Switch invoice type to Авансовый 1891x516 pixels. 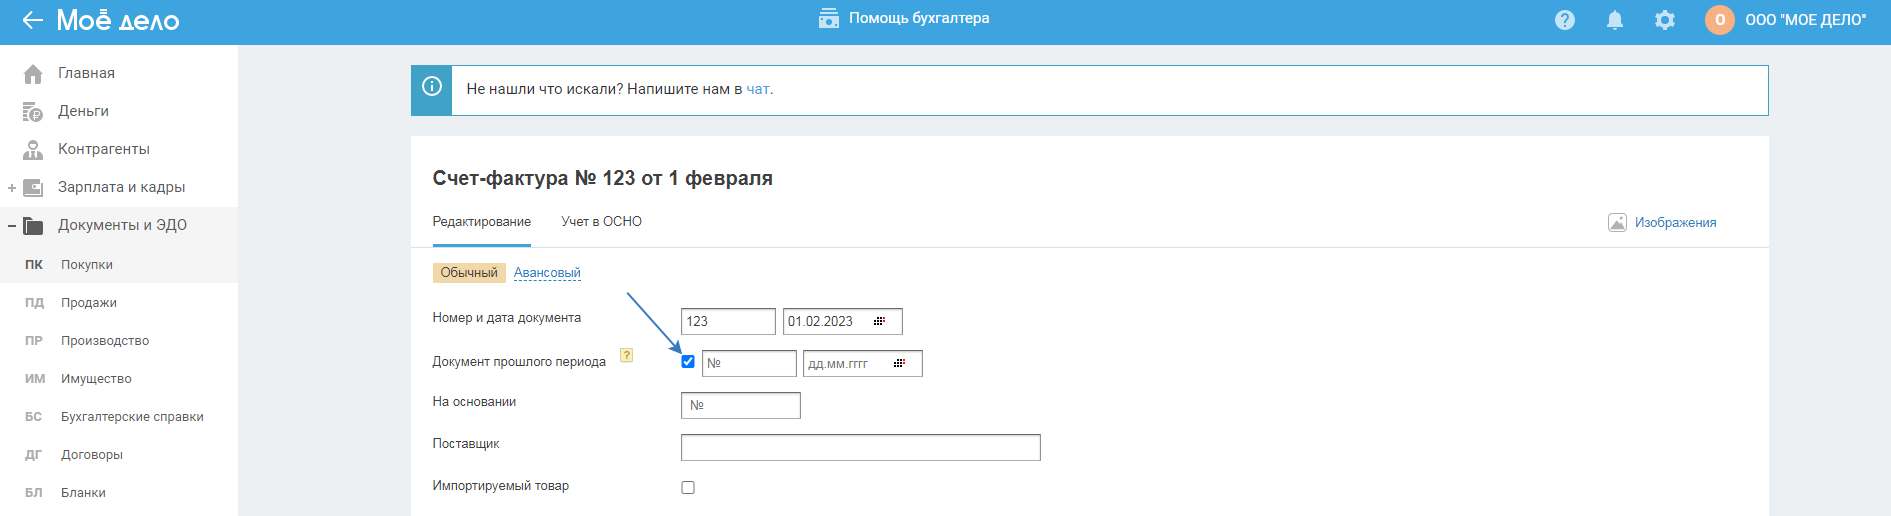click(547, 273)
